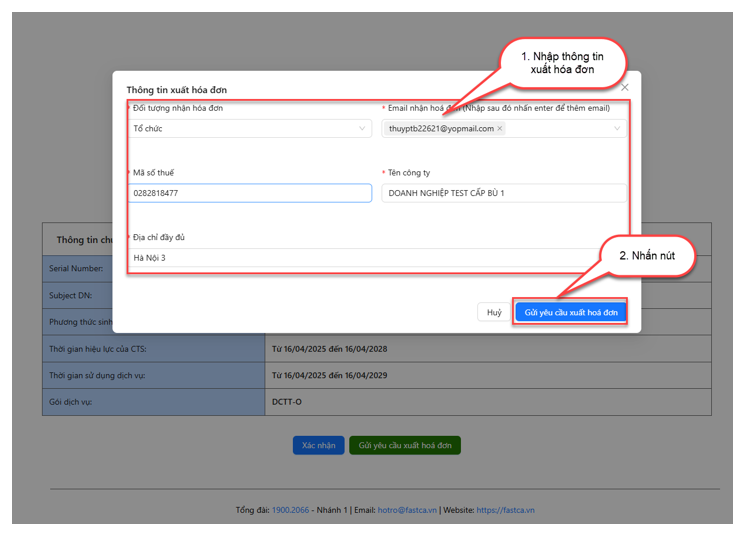This screenshot has height=534, width=749.
Task: Open the 1900.2066 hotline link
Action: [x=290, y=510]
